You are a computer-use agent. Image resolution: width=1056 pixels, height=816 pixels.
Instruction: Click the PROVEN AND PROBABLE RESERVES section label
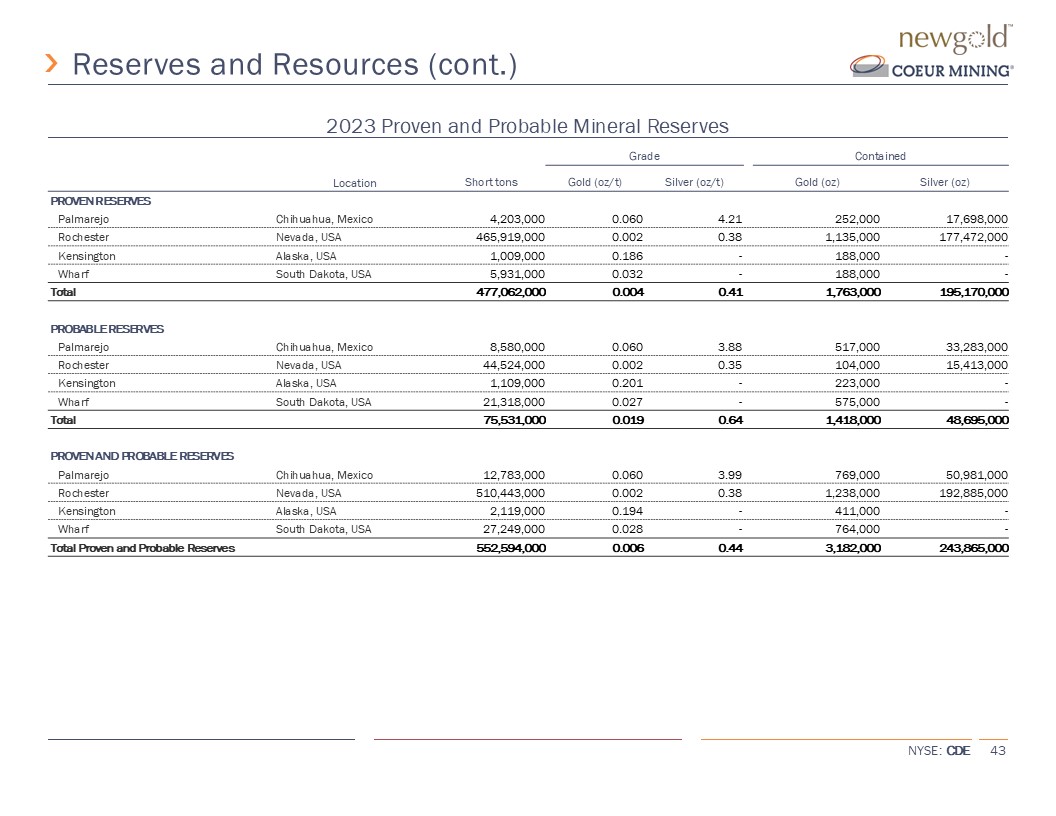click(x=143, y=456)
